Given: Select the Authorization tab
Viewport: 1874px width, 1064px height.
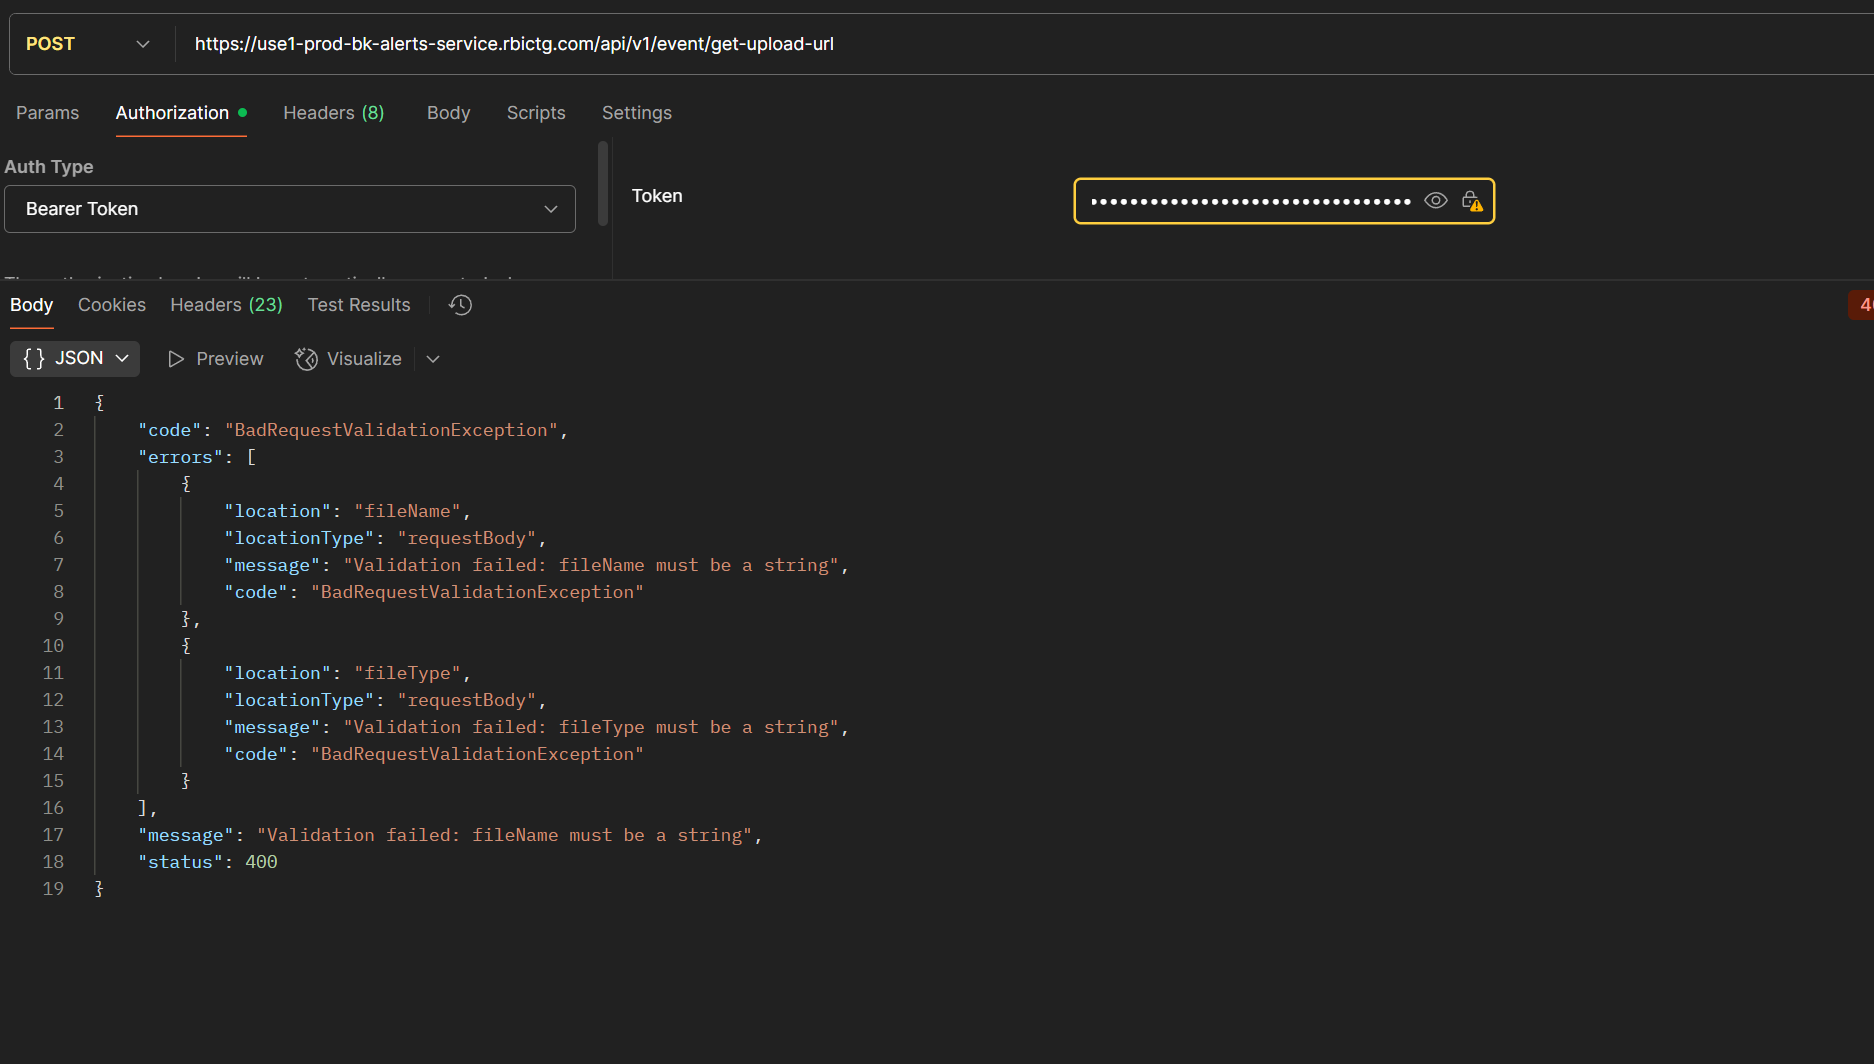Looking at the screenshot, I should 181,113.
